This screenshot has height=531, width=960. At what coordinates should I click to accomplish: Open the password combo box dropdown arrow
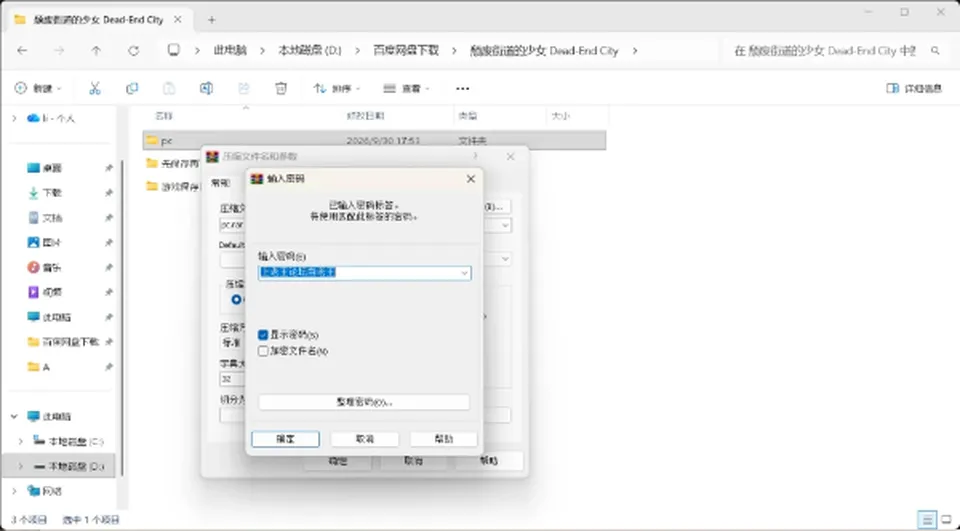click(465, 273)
